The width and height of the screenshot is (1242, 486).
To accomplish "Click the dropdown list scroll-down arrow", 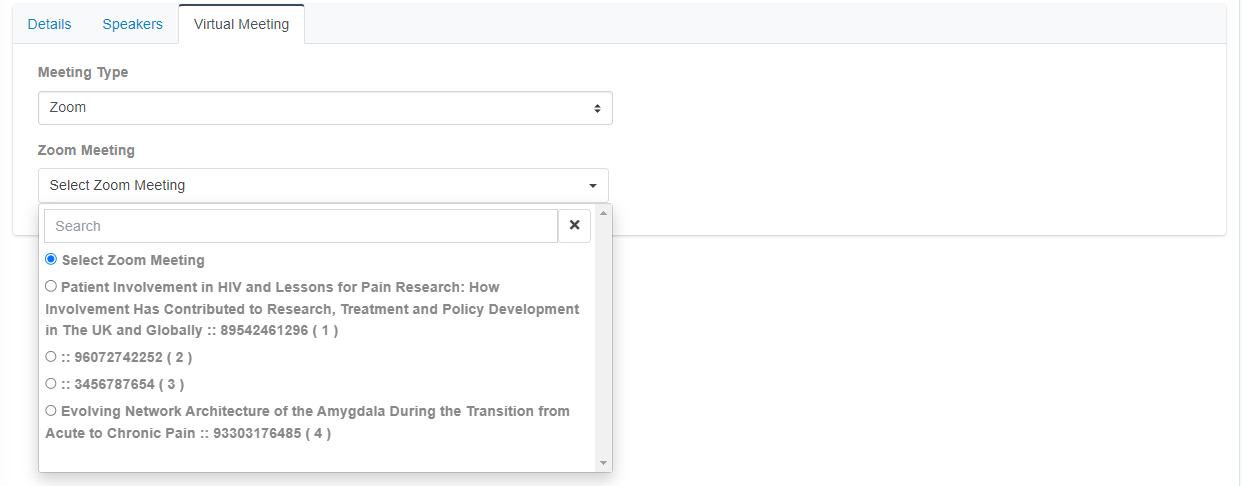I will click(602, 463).
